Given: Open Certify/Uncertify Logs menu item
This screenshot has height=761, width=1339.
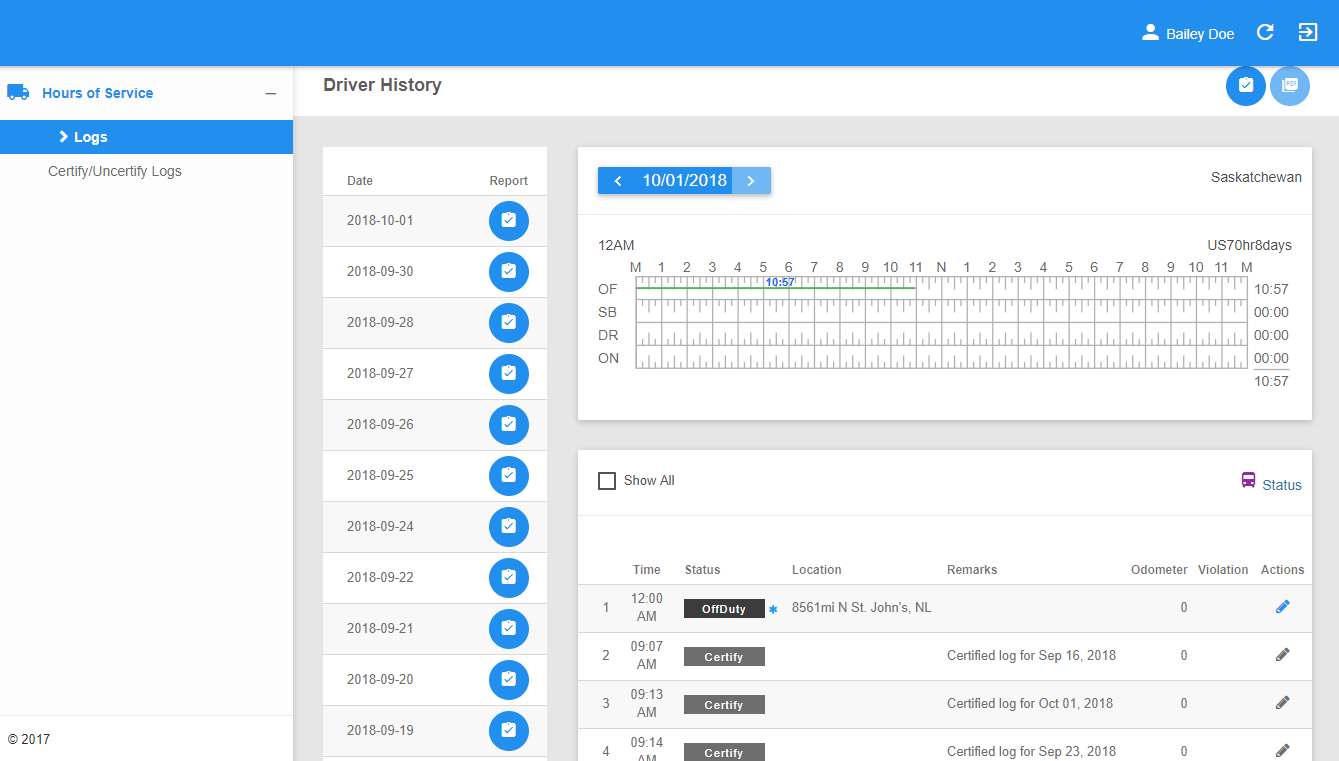Looking at the screenshot, I should (115, 171).
